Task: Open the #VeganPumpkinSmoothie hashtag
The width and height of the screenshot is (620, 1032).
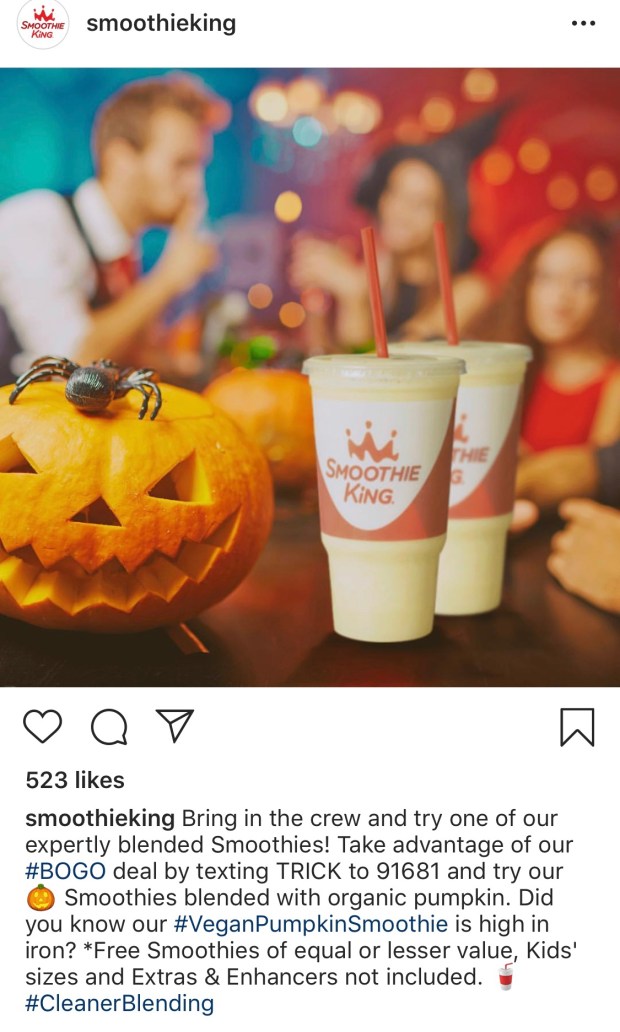Action: point(311,924)
